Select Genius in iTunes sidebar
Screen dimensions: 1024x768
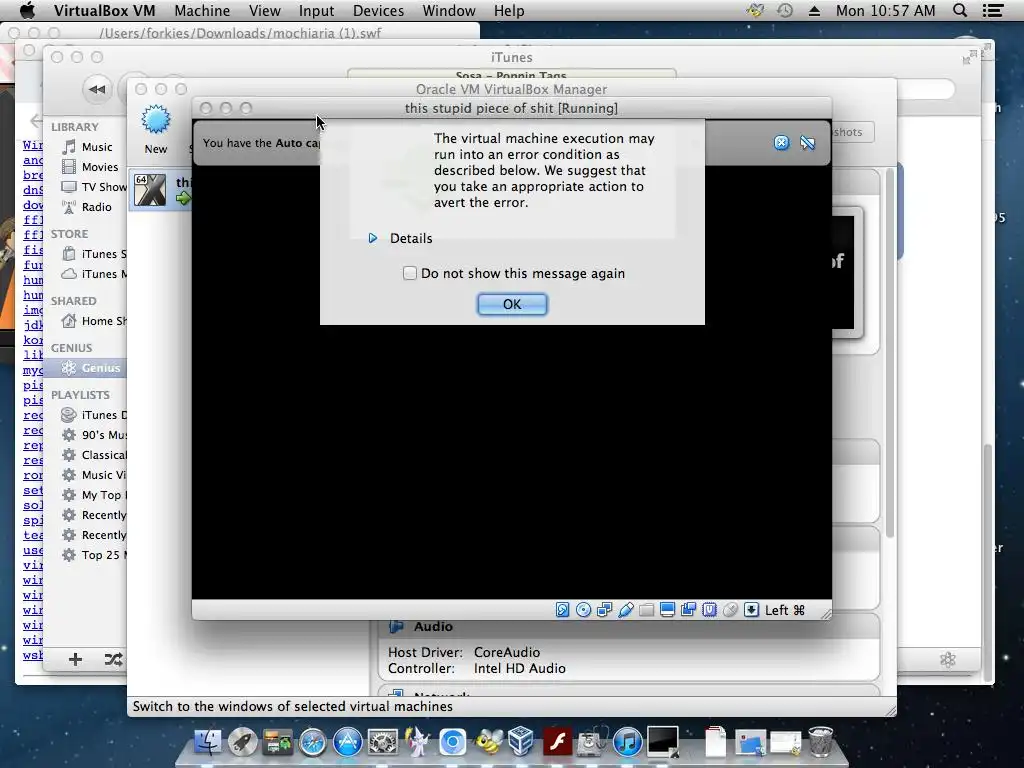86,368
